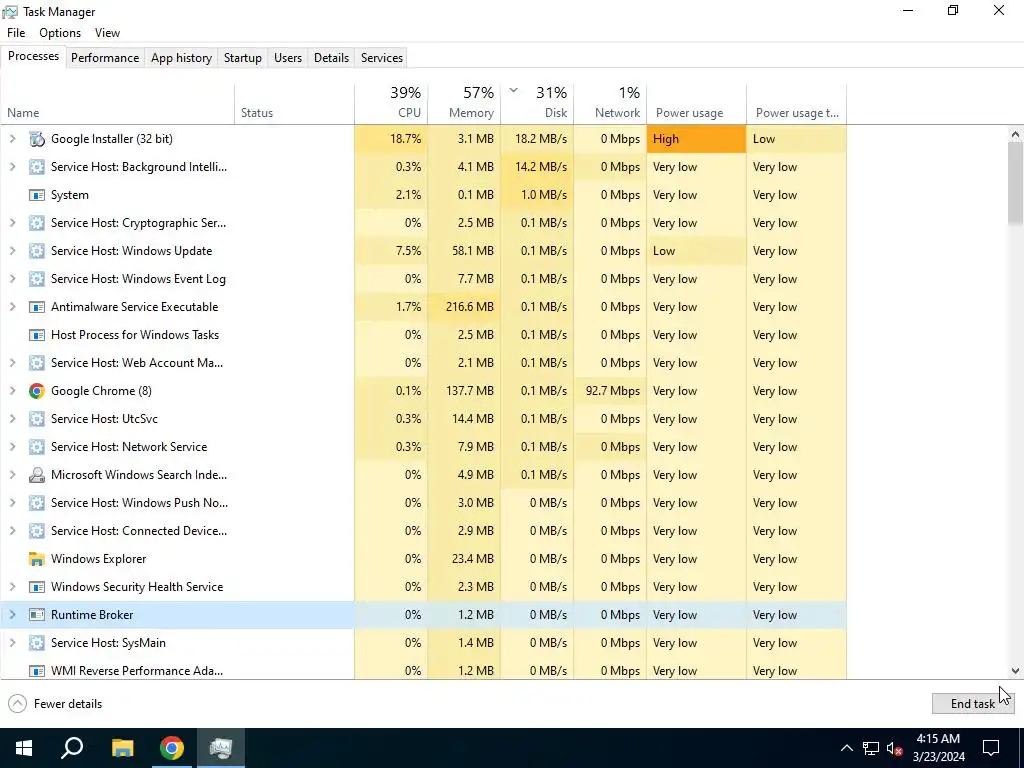The image size is (1024, 768).
Task: Sort by the Status column header
Action: pyautogui.click(x=295, y=103)
